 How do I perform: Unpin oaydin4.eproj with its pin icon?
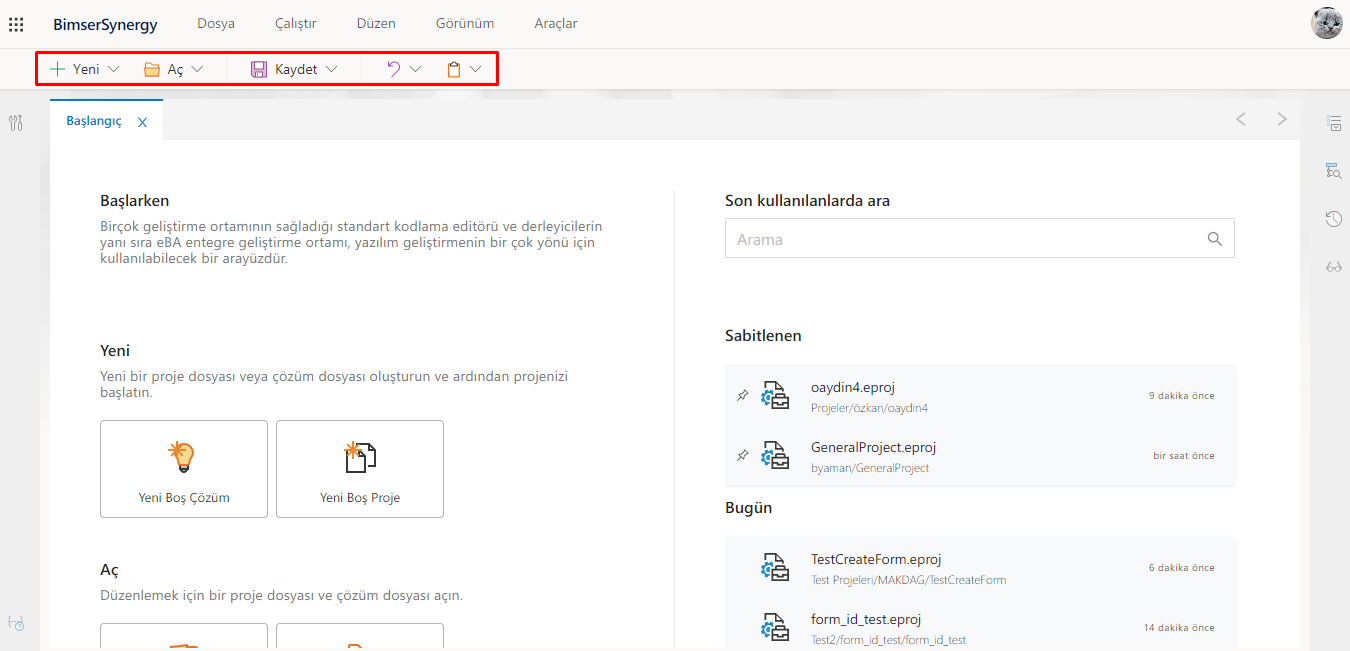click(742, 396)
